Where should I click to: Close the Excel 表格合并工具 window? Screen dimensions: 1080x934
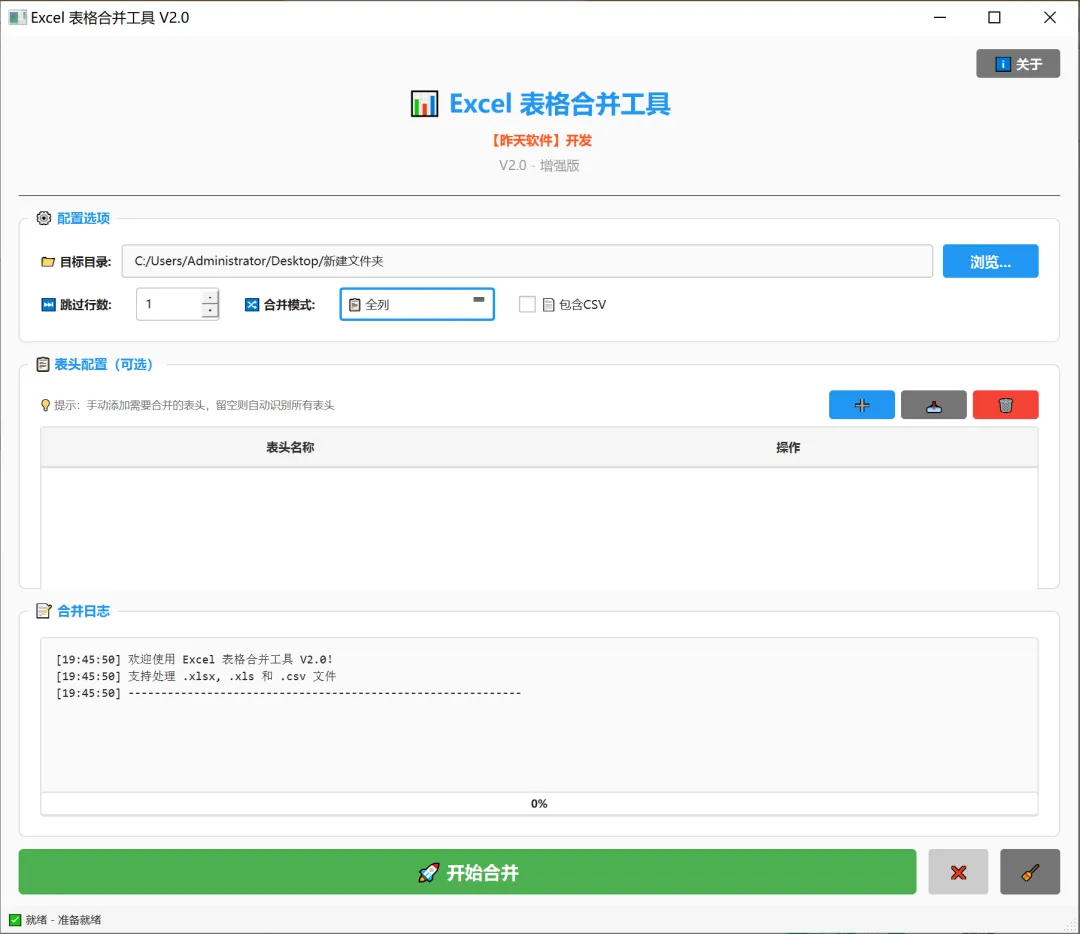[1049, 17]
